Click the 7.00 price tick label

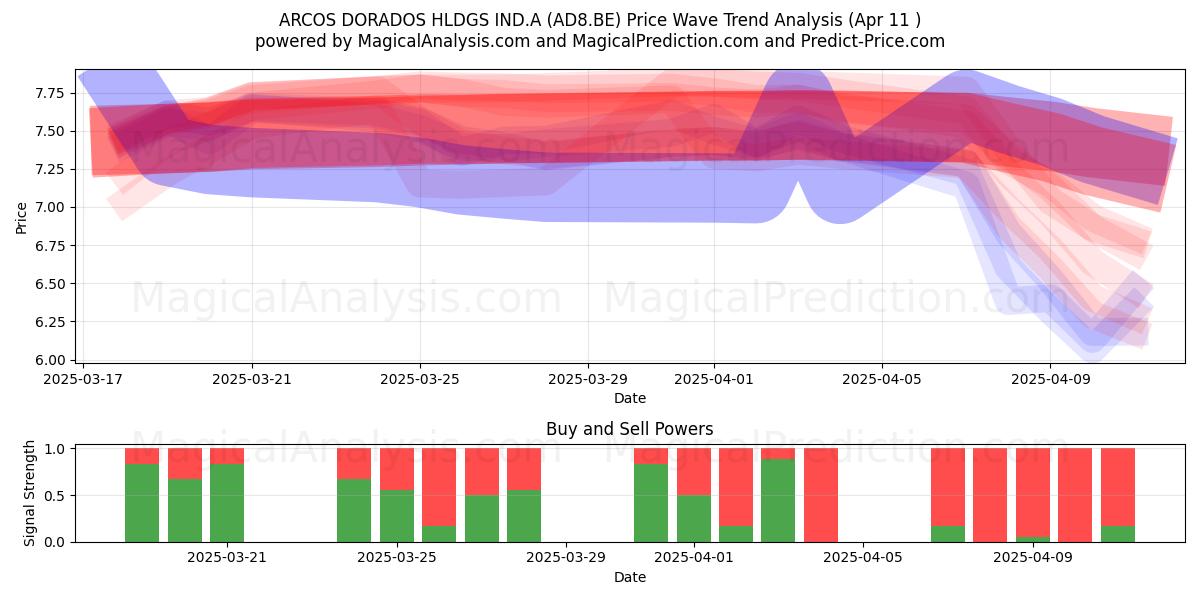coord(52,207)
